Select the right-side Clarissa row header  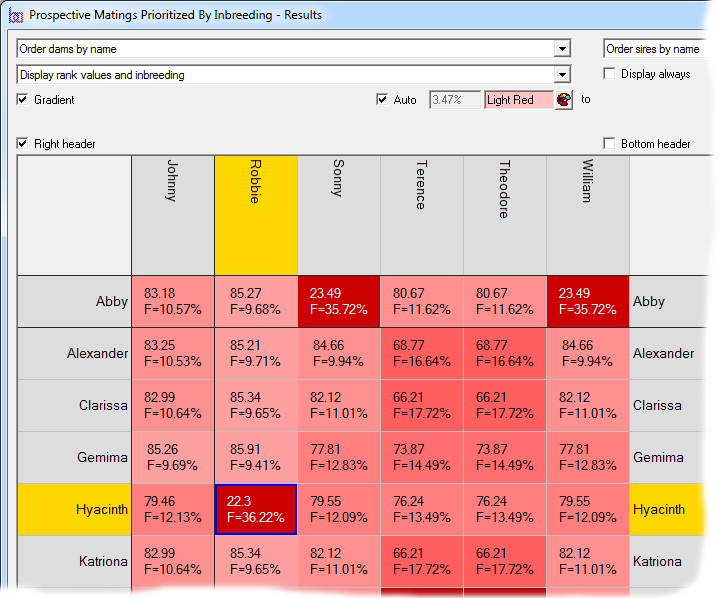point(669,405)
